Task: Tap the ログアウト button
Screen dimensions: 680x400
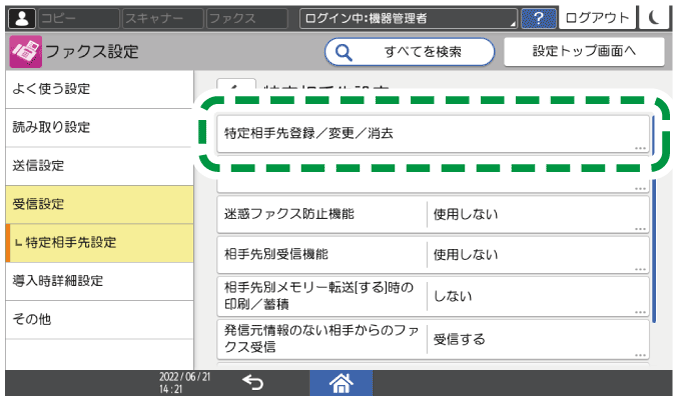Action: 597,17
